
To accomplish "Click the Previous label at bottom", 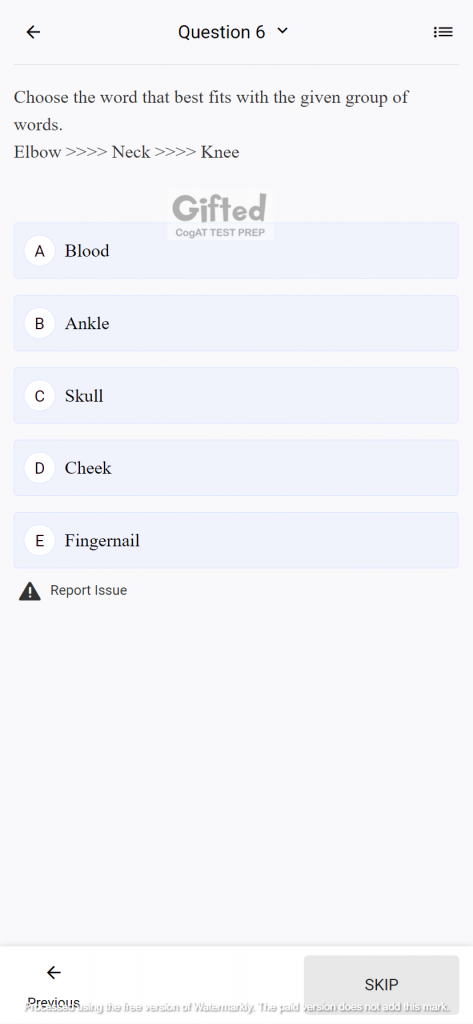I will point(54,1002).
